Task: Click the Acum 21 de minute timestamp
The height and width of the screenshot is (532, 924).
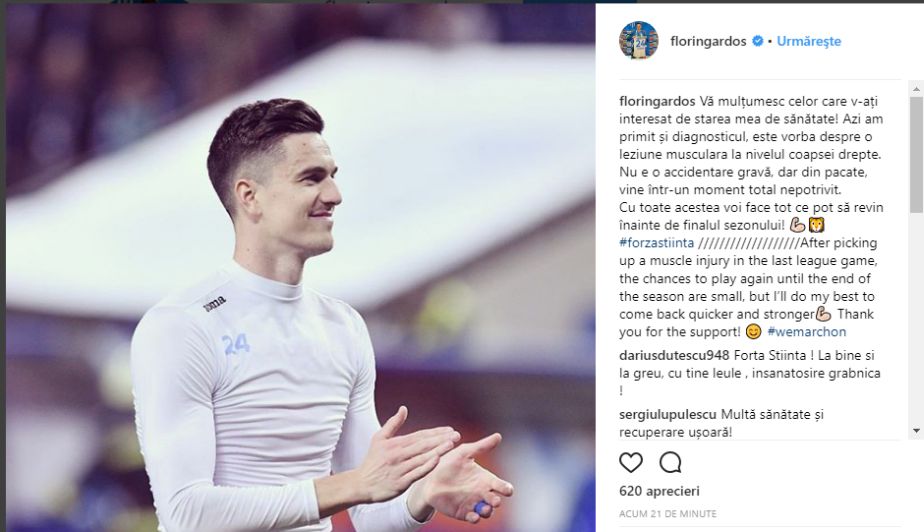Action: pos(668,514)
